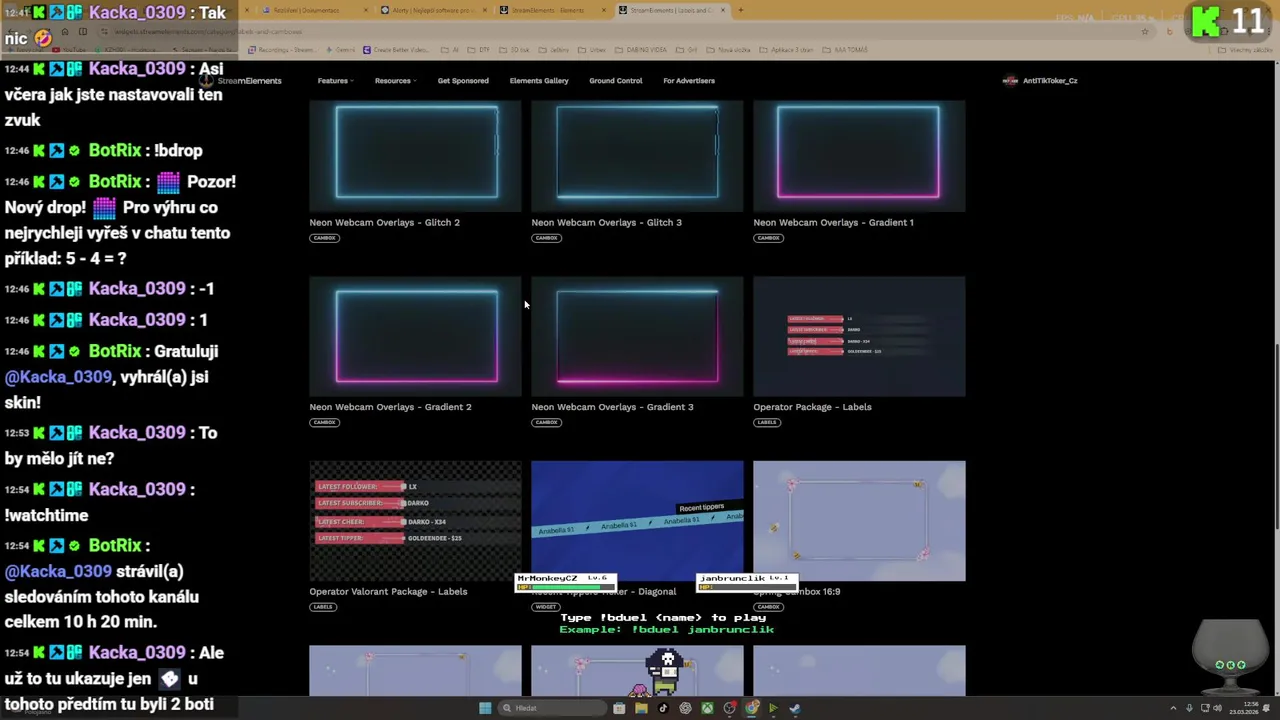Open the For Advertisers page
Viewport: 1280px width, 720px height.
tap(689, 80)
